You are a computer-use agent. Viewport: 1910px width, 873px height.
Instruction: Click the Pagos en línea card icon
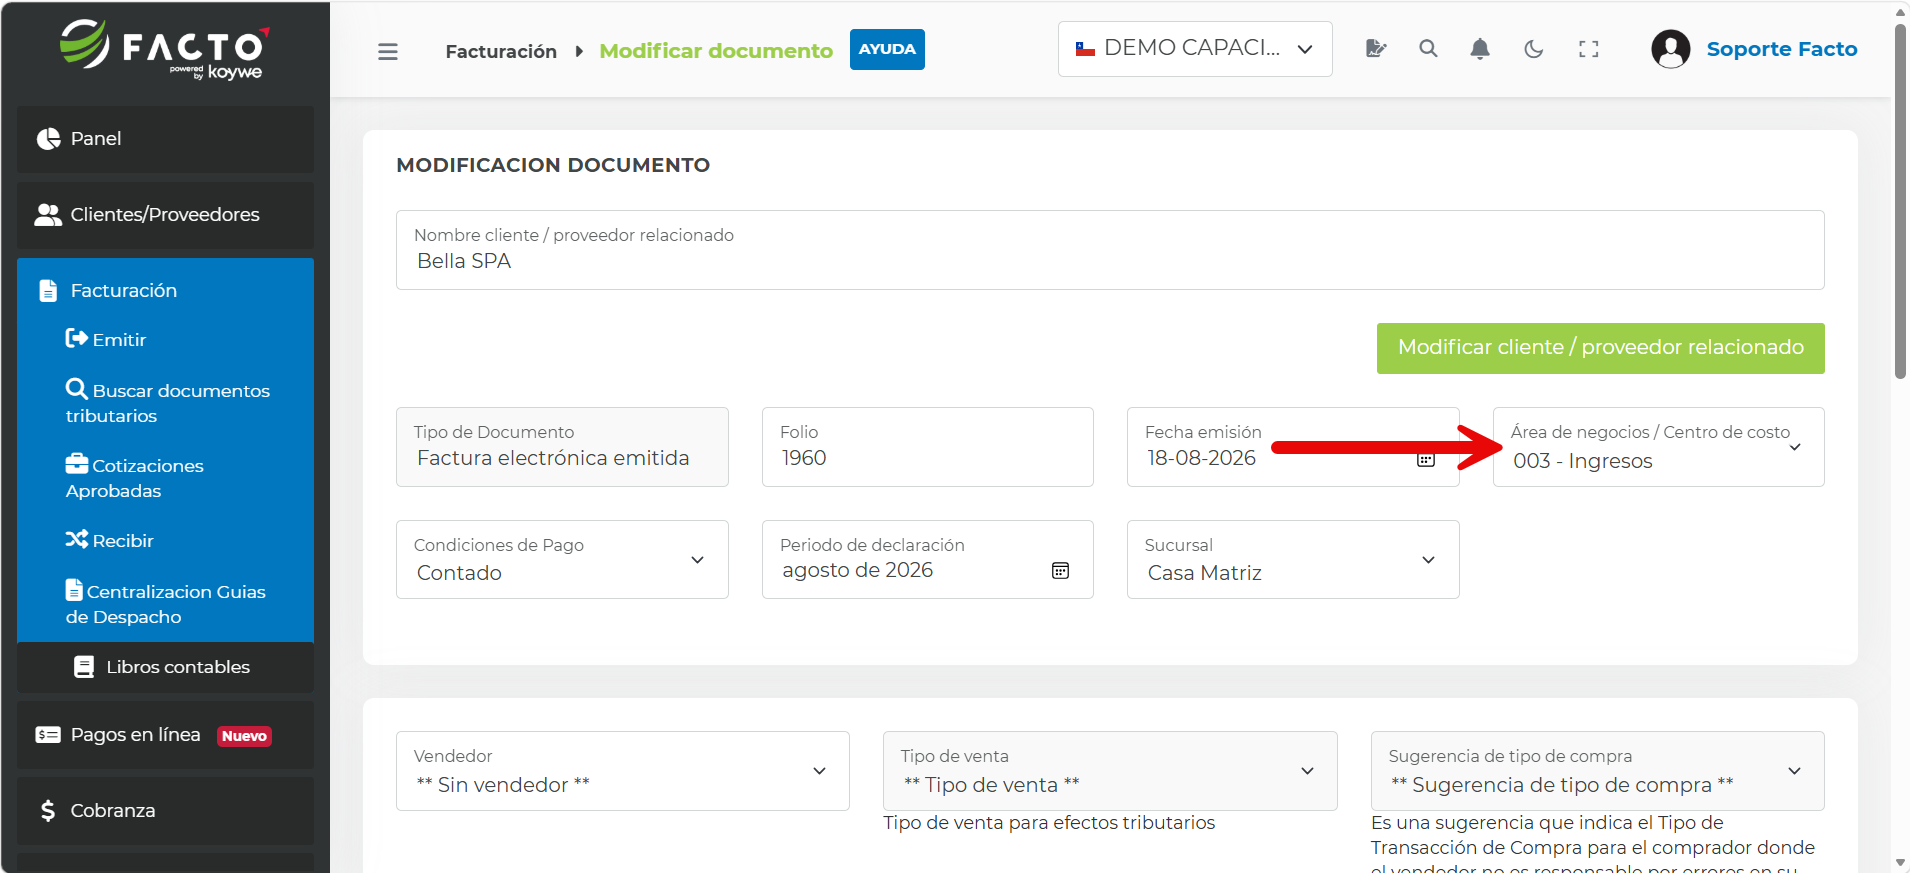point(48,735)
